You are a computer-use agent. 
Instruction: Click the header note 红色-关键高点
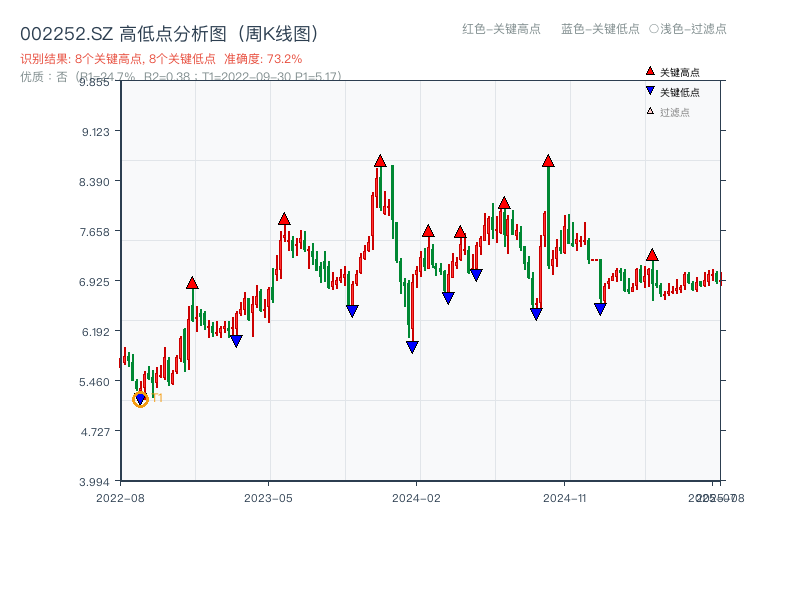[x=501, y=29]
